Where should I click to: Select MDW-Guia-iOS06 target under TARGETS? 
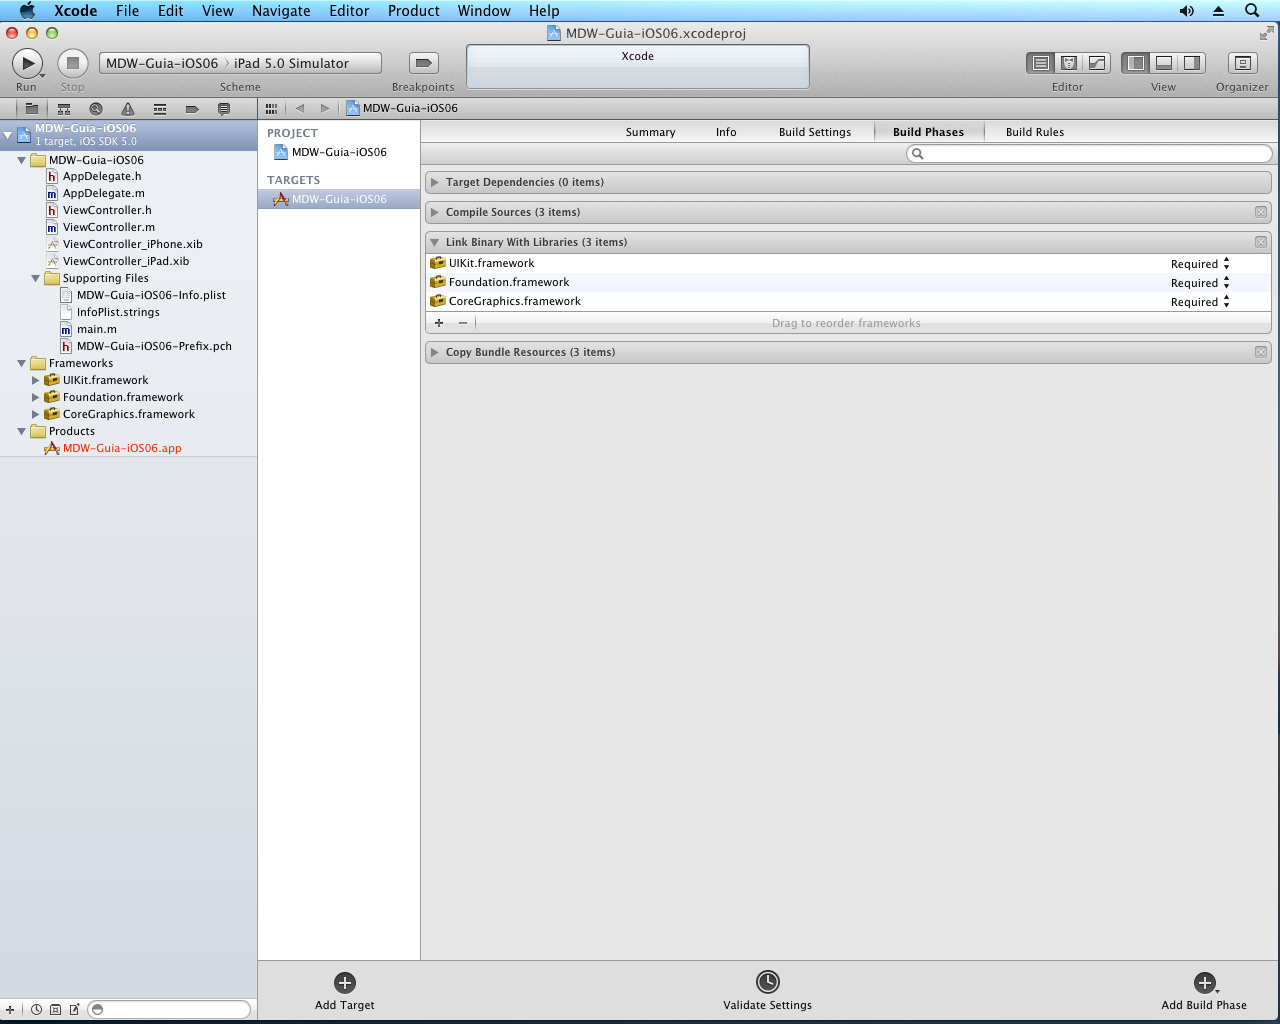[x=339, y=199]
